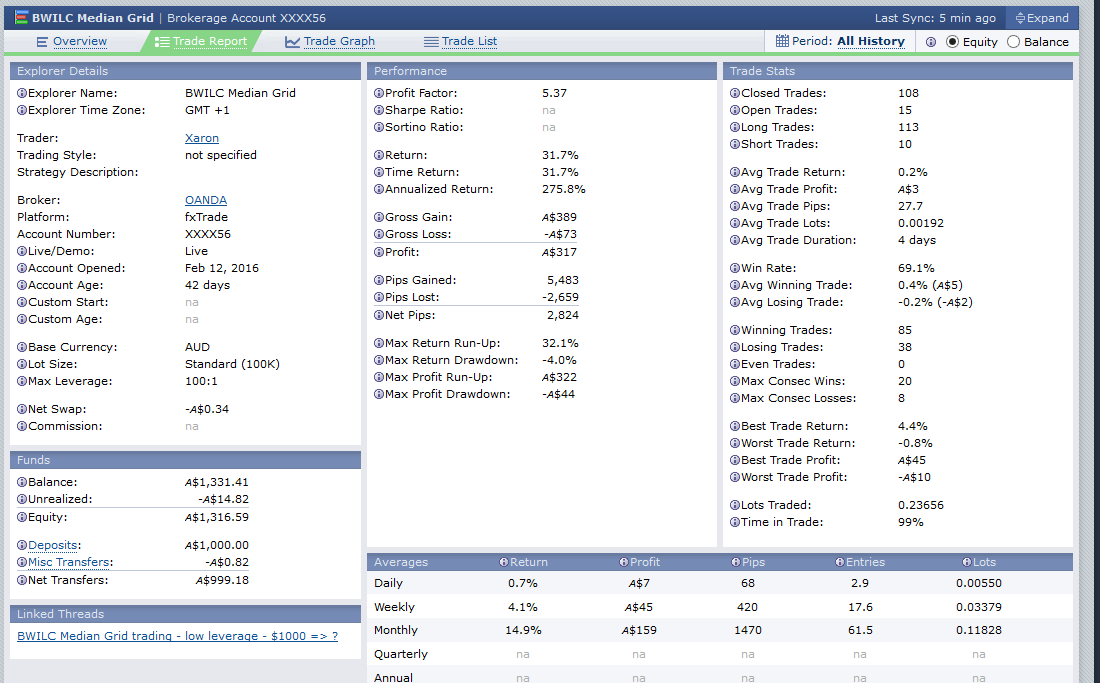This screenshot has width=1100, height=683.
Task: Open the Deposits link in Funds
Action: pyautogui.click(x=54, y=545)
